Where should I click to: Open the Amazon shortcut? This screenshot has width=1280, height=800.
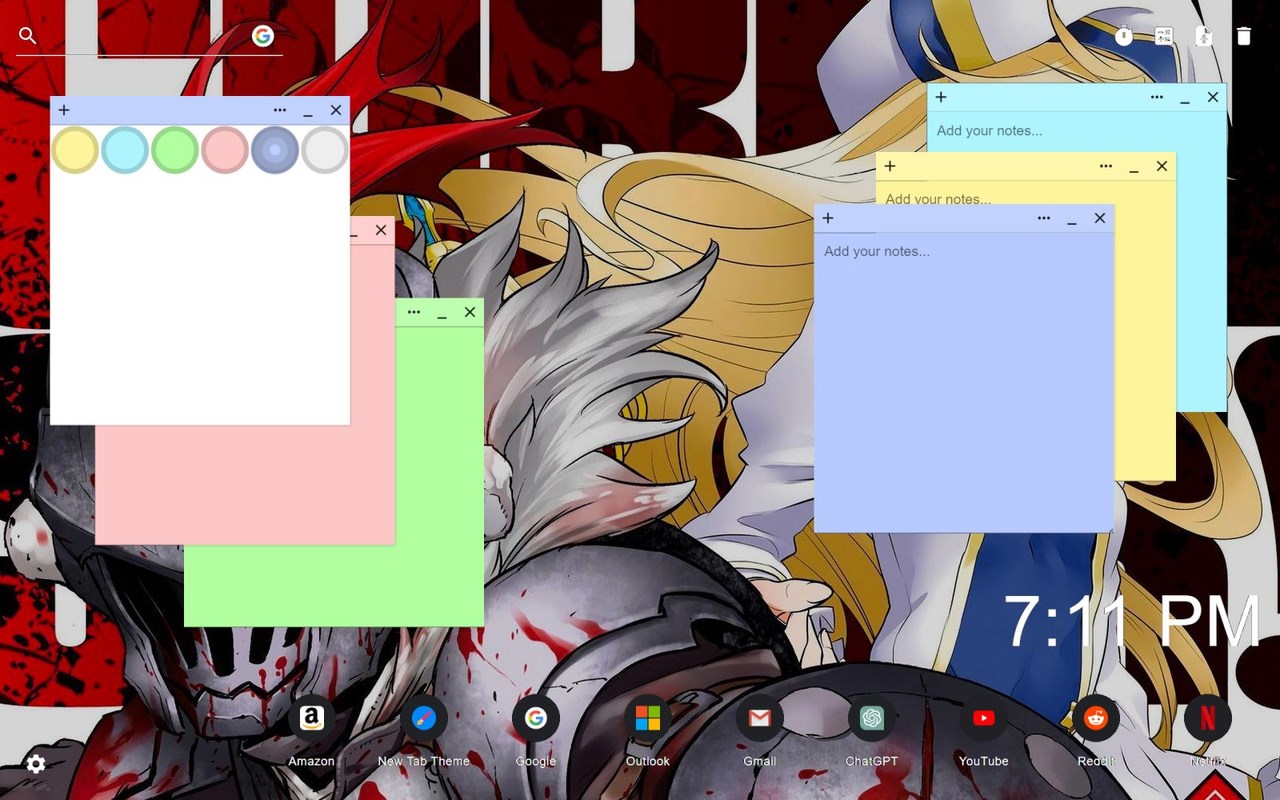tap(312, 718)
